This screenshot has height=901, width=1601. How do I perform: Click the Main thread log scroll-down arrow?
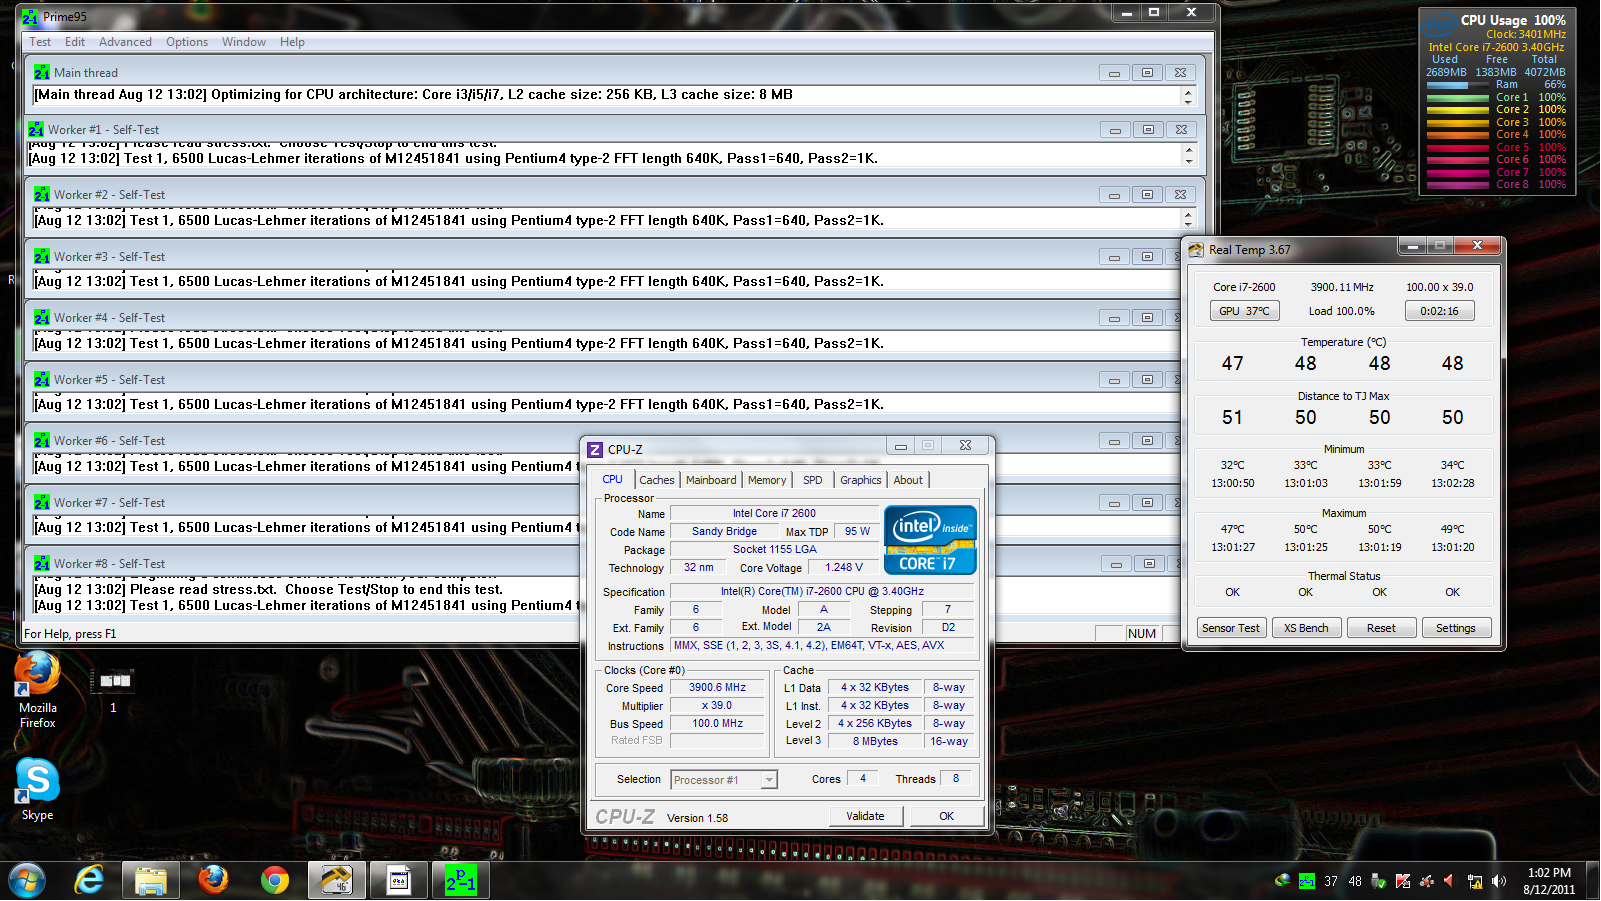(x=1188, y=101)
